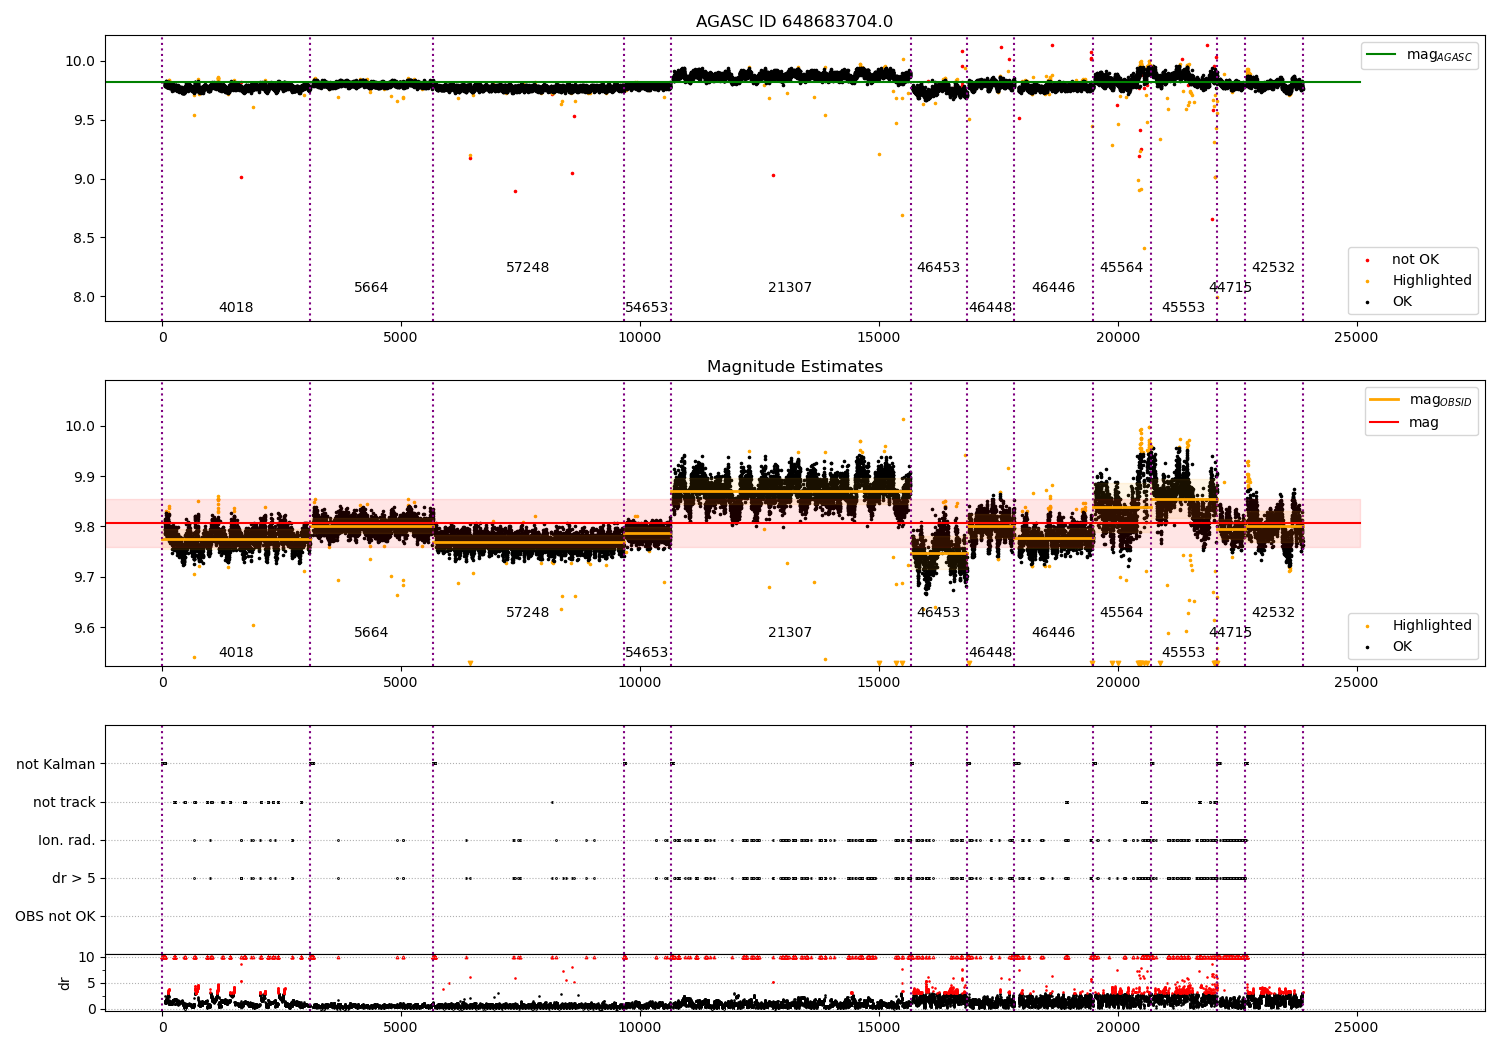Image resolution: width=1500 pixels, height=1050 pixels.
Task: Click the 'not Kalman' axis label
Action: click(x=56, y=765)
